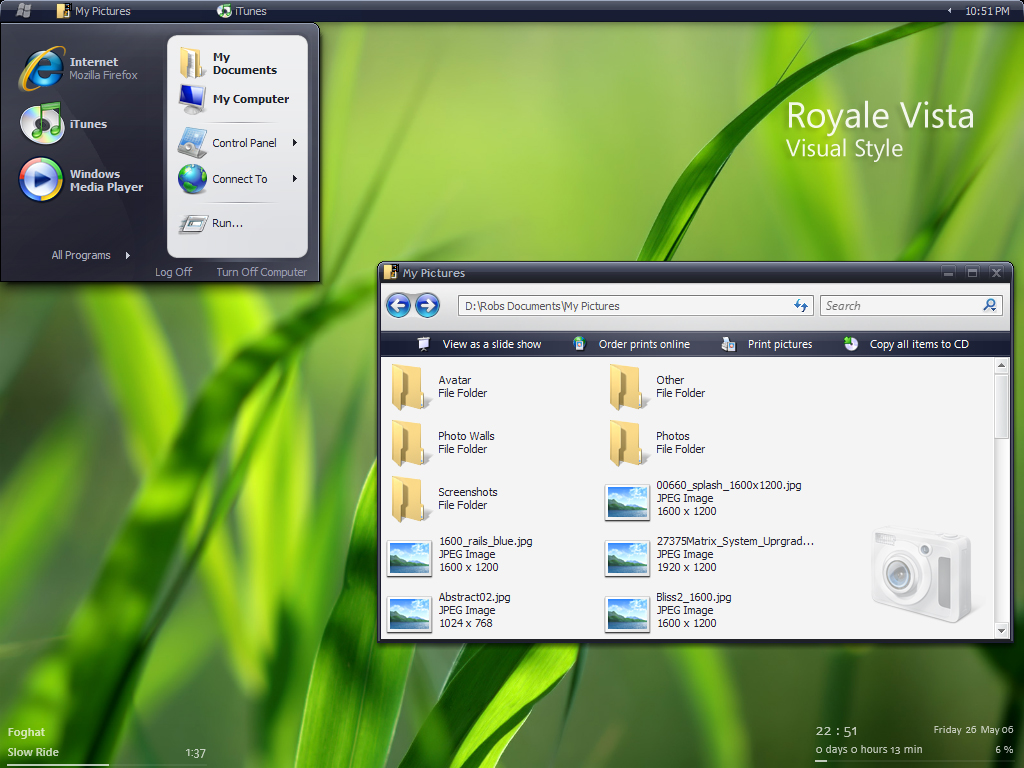Screen dimensions: 1024x768
Task: Click the Forward navigation arrow
Action: click(x=428, y=305)
